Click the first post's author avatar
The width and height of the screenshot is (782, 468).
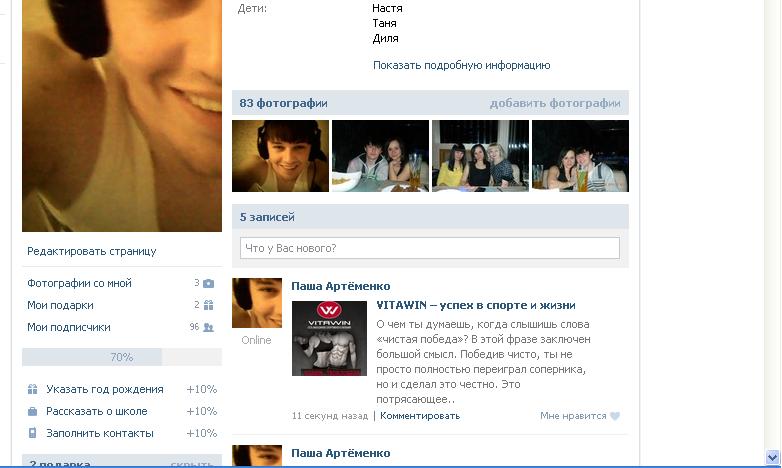coord(257,303)
